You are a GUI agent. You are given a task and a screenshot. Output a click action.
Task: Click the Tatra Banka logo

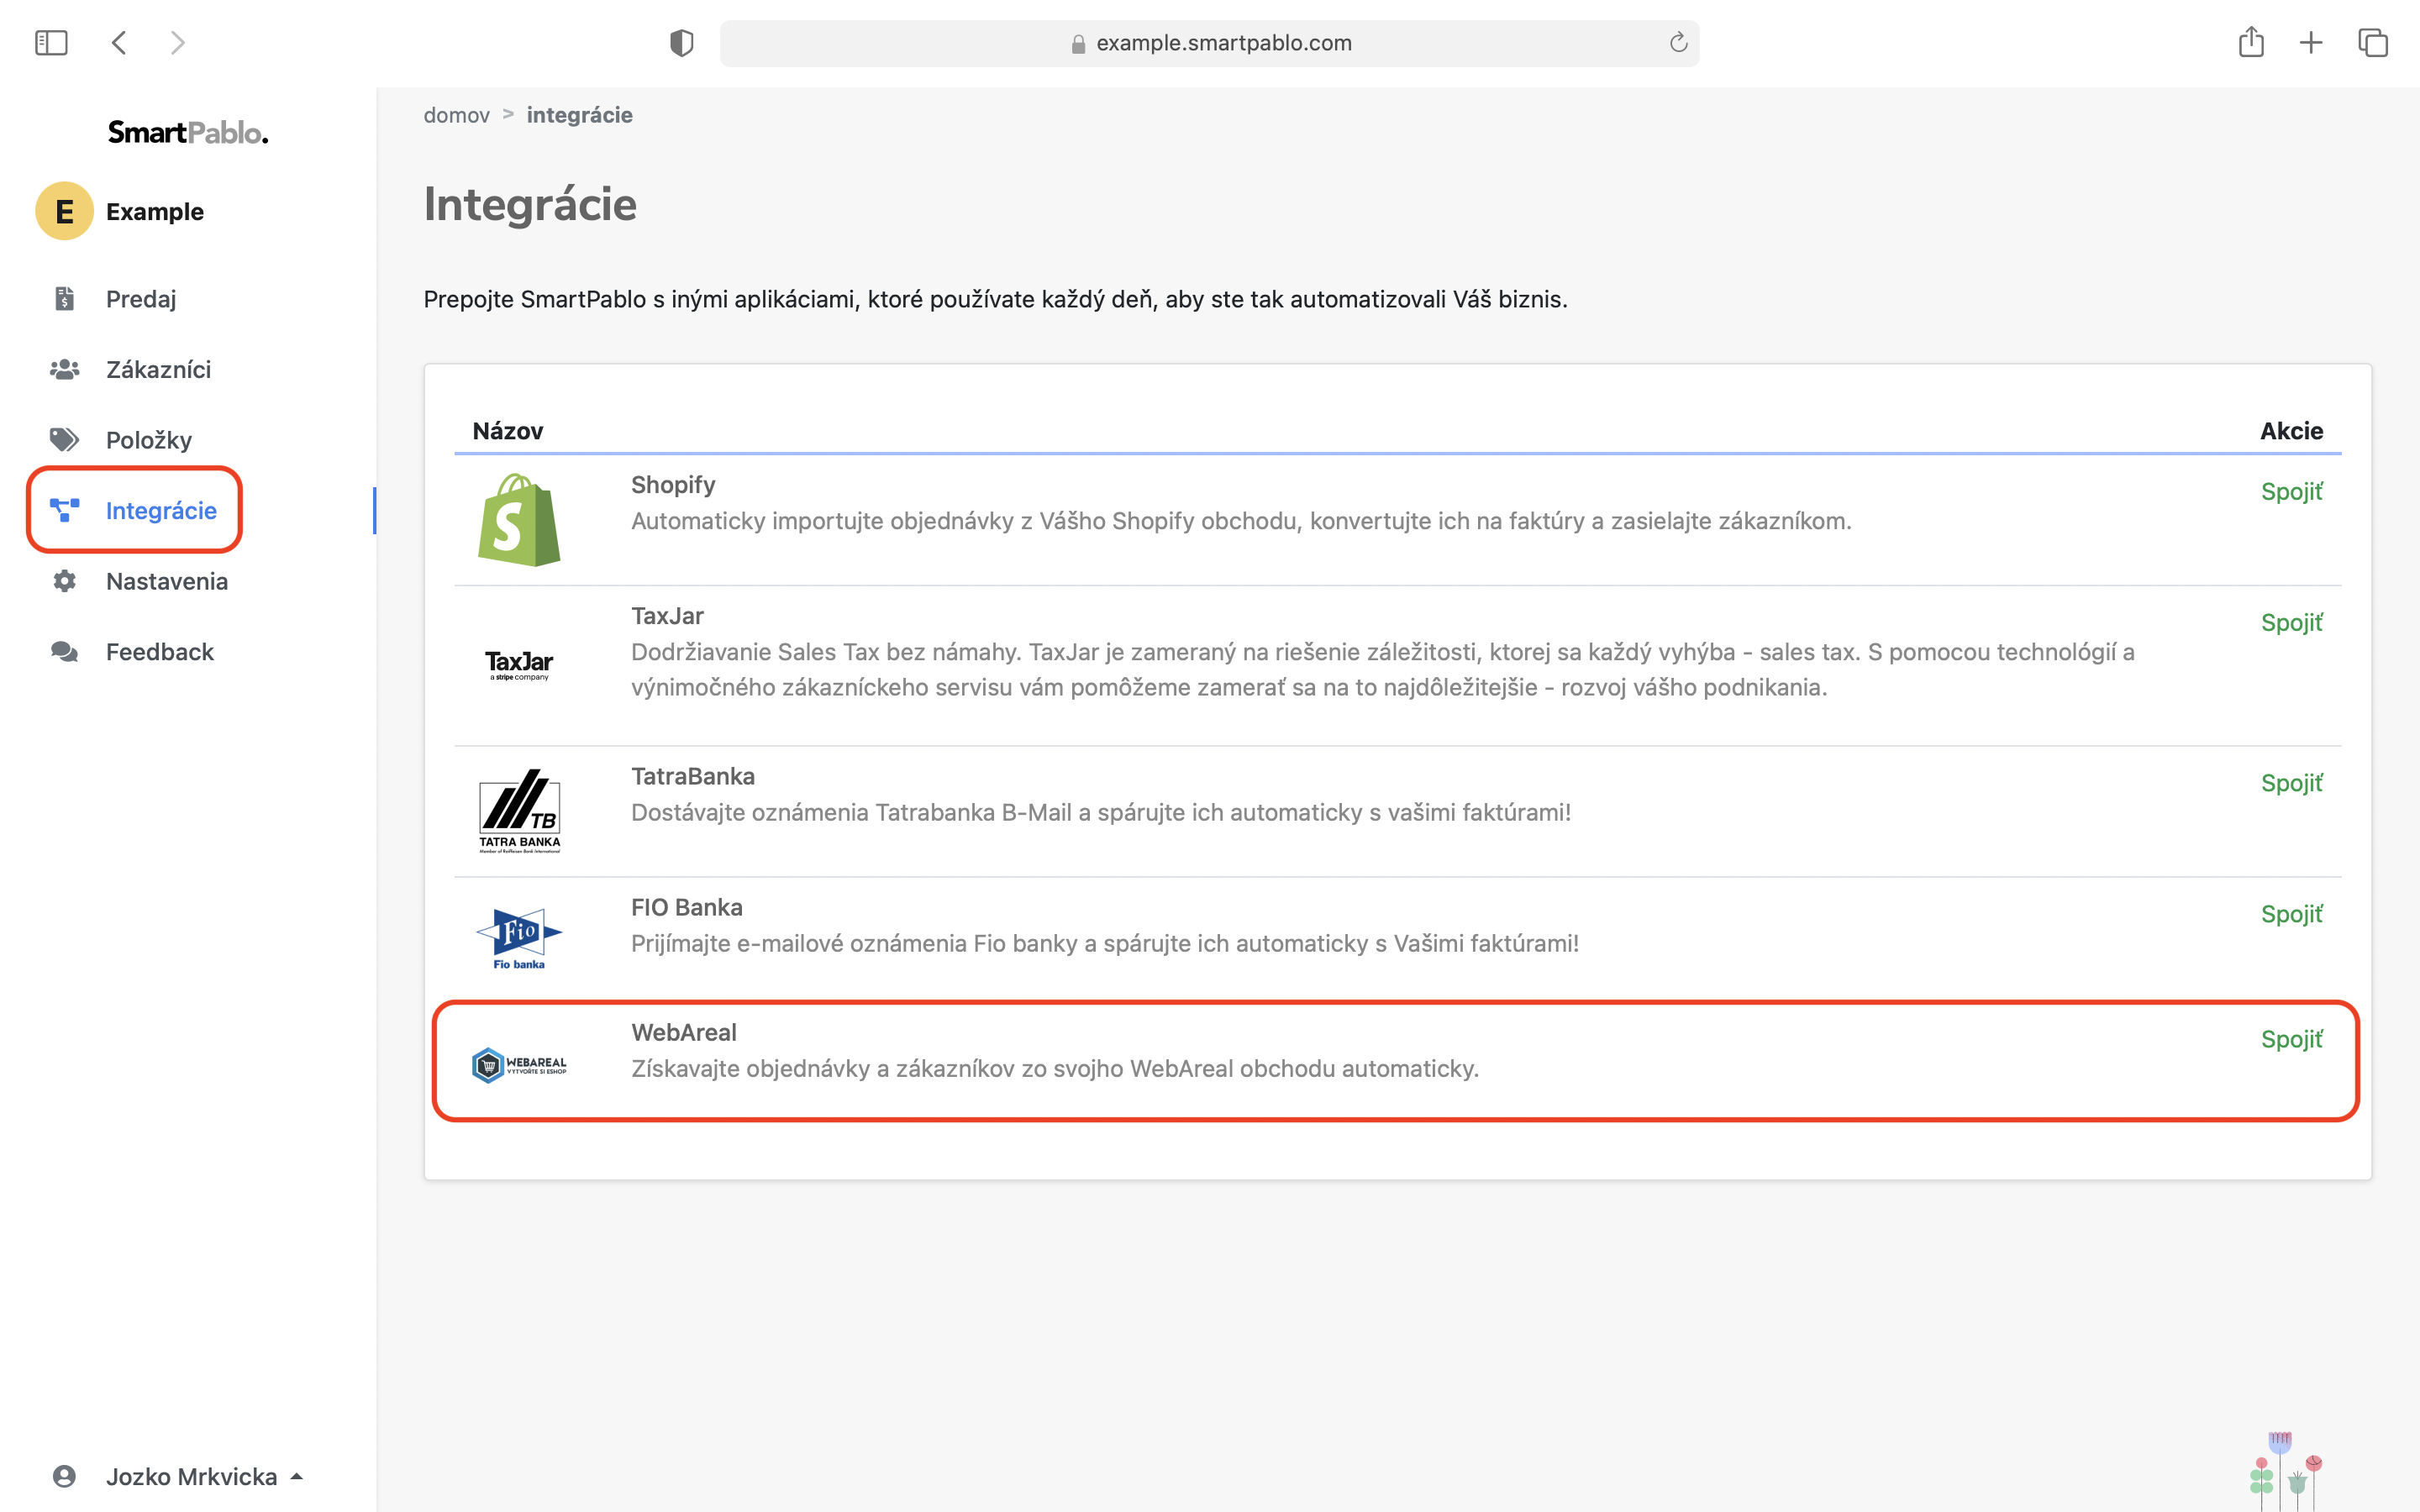[x=519, y=811]
